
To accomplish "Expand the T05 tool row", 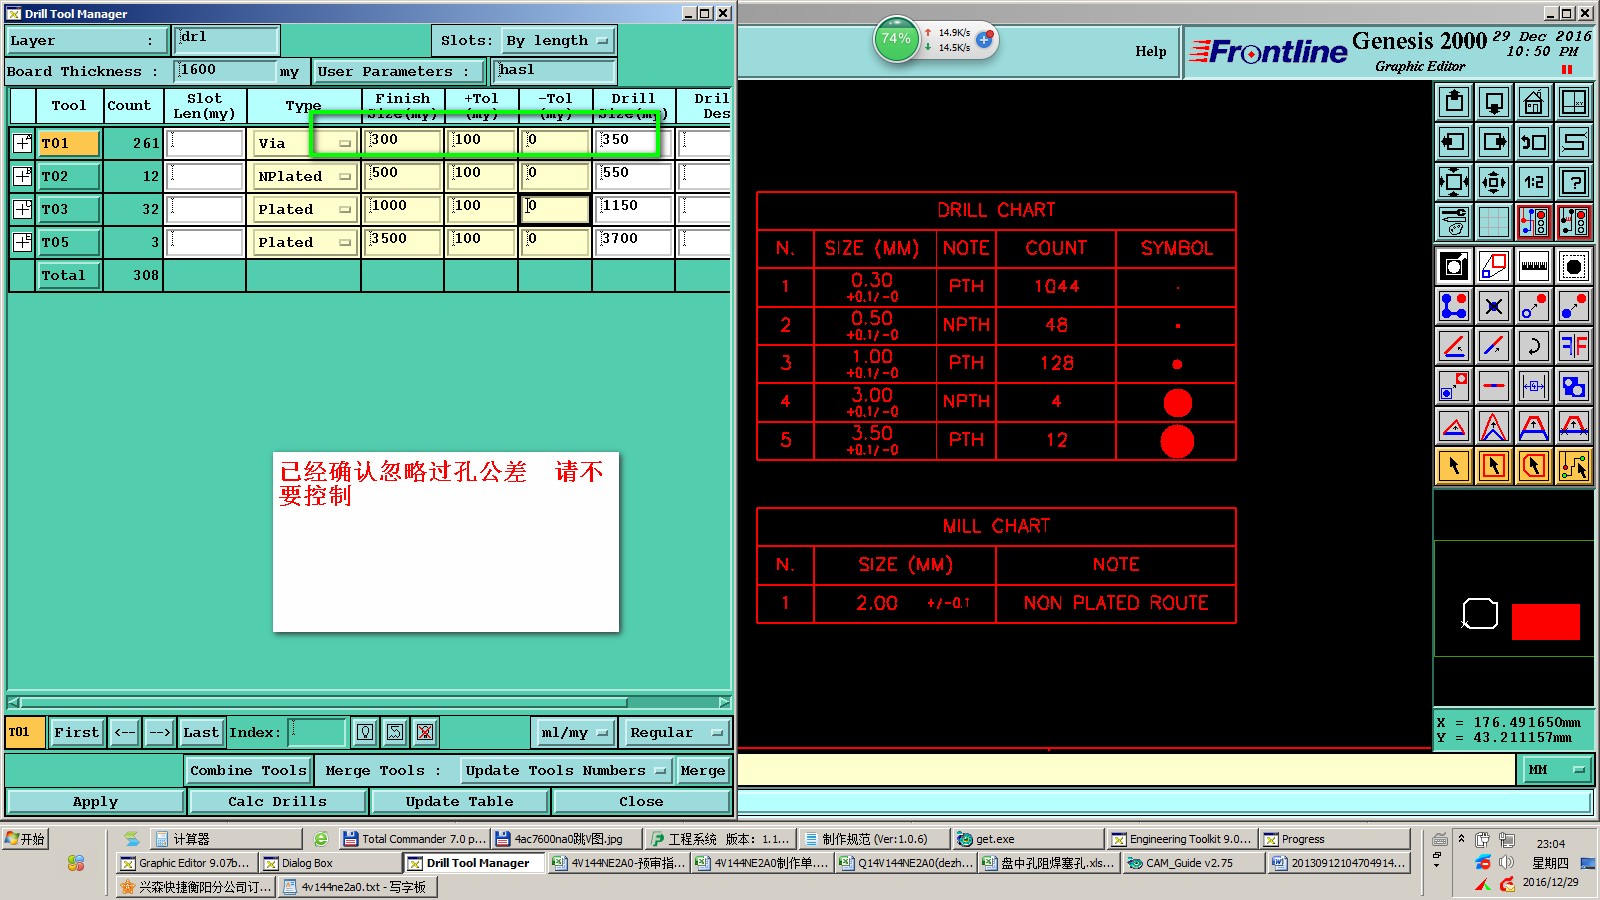I will pos(22,242).
